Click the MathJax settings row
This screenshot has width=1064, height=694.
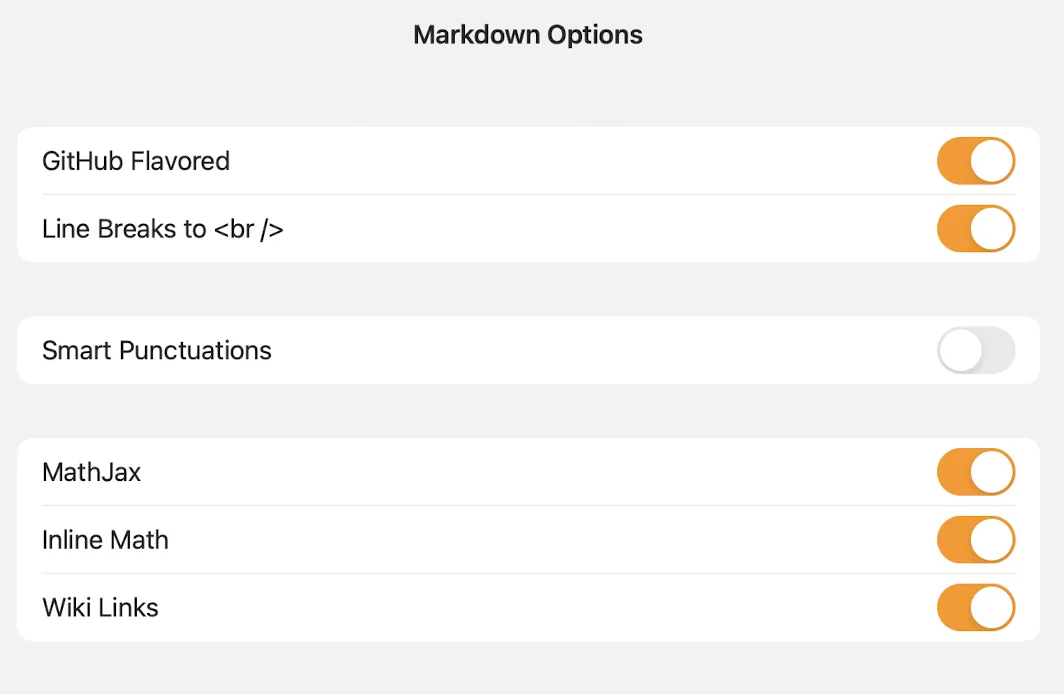coord(500,471)
